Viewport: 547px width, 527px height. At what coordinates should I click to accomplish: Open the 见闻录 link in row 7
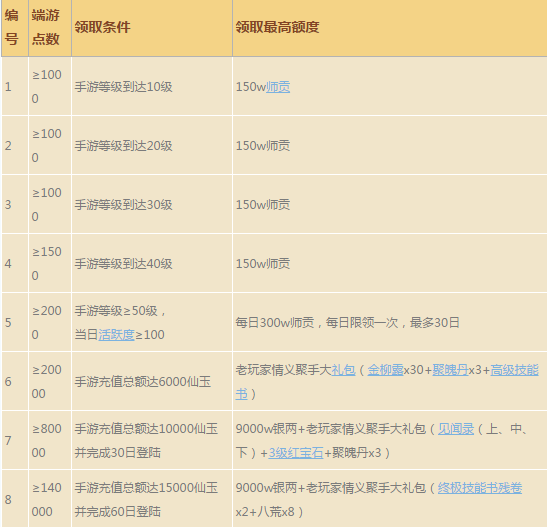456,429
